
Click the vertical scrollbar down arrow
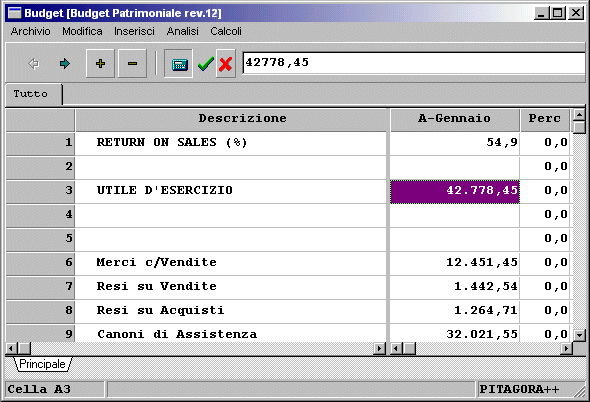click(x=579, y=335)
